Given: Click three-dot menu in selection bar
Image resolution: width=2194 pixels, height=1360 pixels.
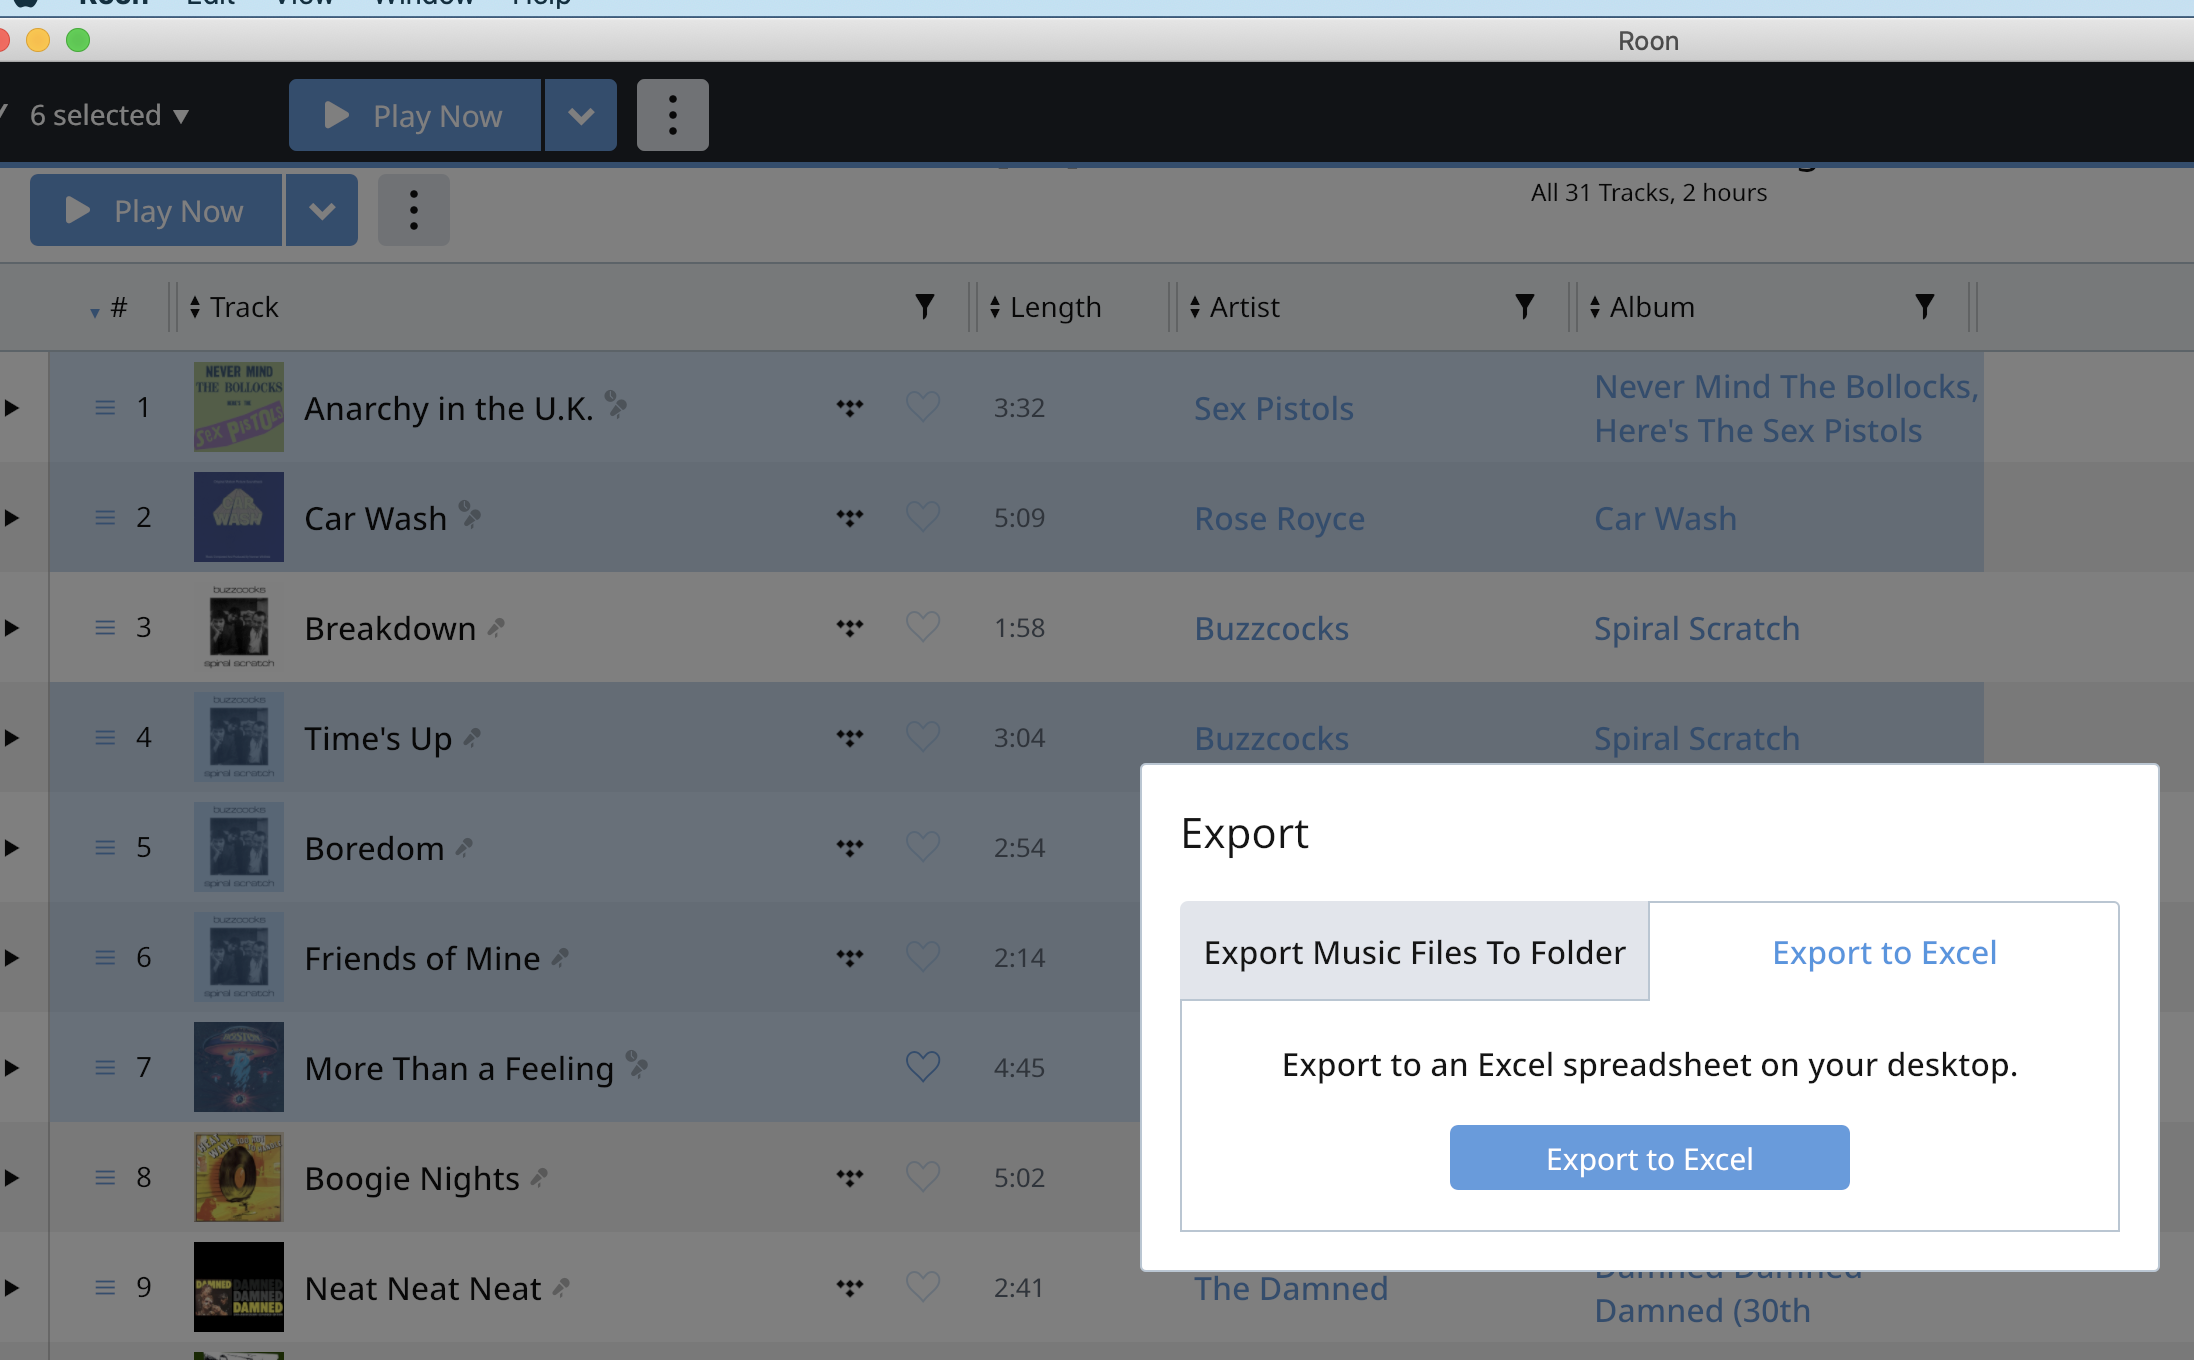Looking at the screenshot, I should point(672,116).
